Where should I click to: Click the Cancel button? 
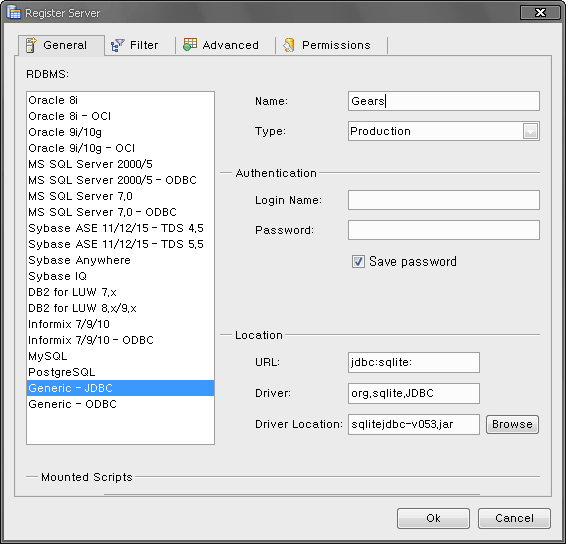tap(514, 518)
